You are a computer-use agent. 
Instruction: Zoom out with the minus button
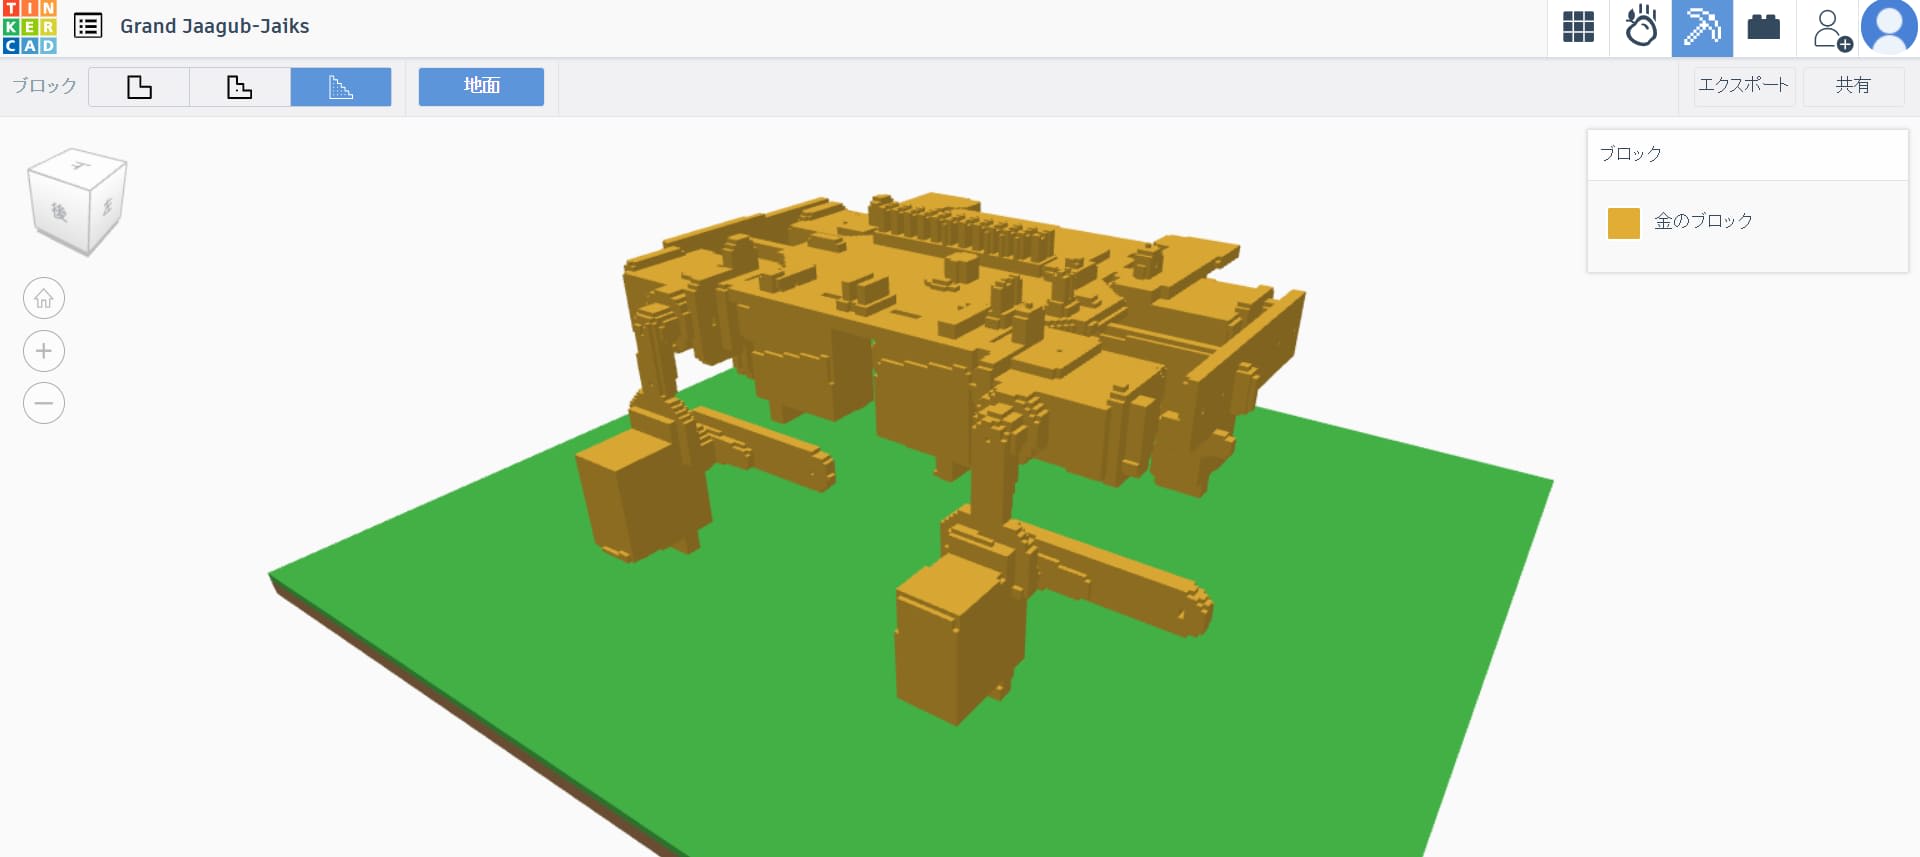pyautogui.click(x=44, y=403)
